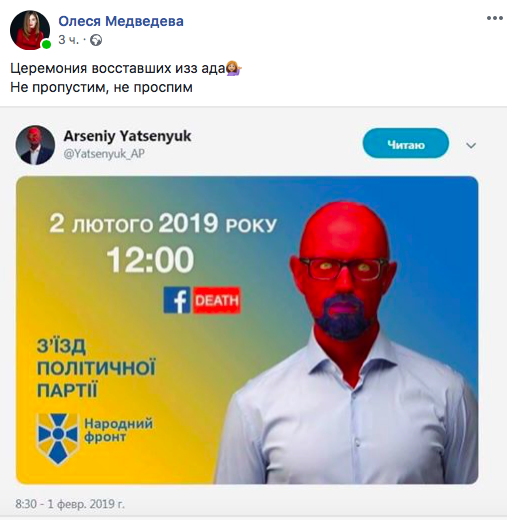Open the Arseniy Yatsenyuk name link

click(127, 136)
